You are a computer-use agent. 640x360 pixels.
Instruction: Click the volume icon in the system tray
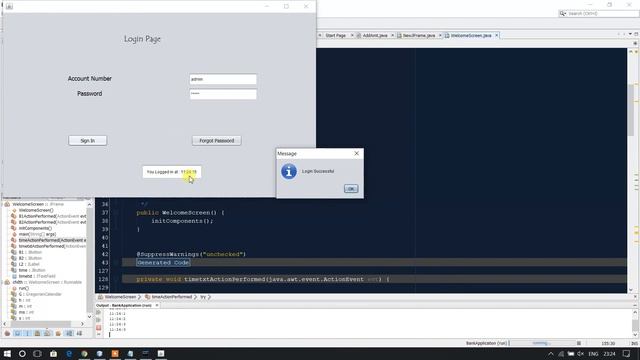[580, 354]
